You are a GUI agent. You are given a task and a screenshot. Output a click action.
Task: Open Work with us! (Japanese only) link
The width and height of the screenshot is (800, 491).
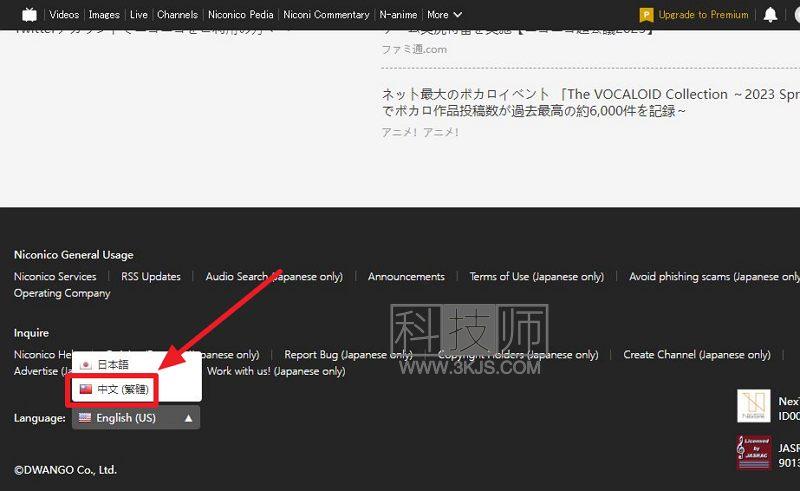click(x=276, y=372)
